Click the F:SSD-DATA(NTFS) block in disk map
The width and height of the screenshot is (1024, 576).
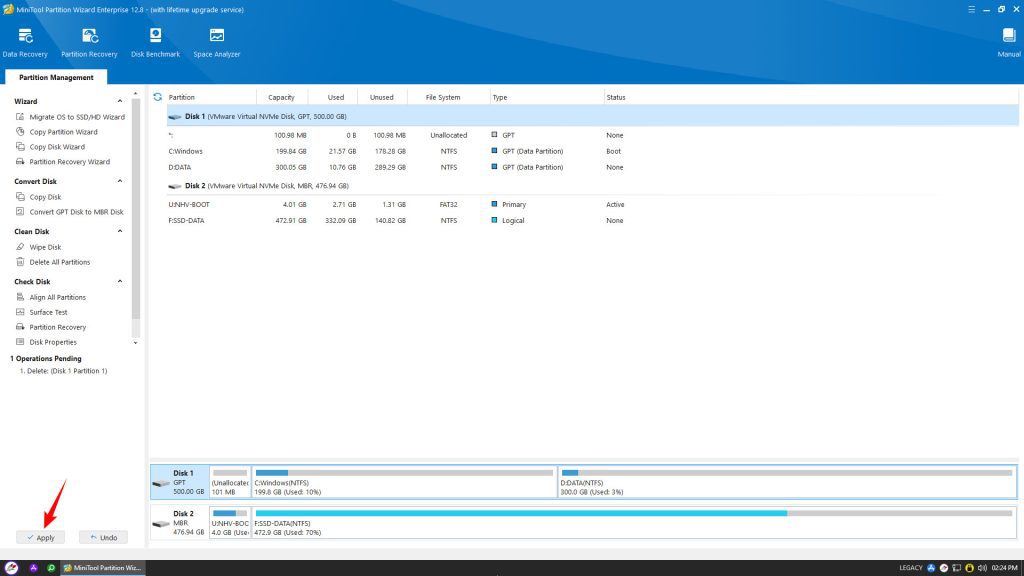(x=633, y=522)
